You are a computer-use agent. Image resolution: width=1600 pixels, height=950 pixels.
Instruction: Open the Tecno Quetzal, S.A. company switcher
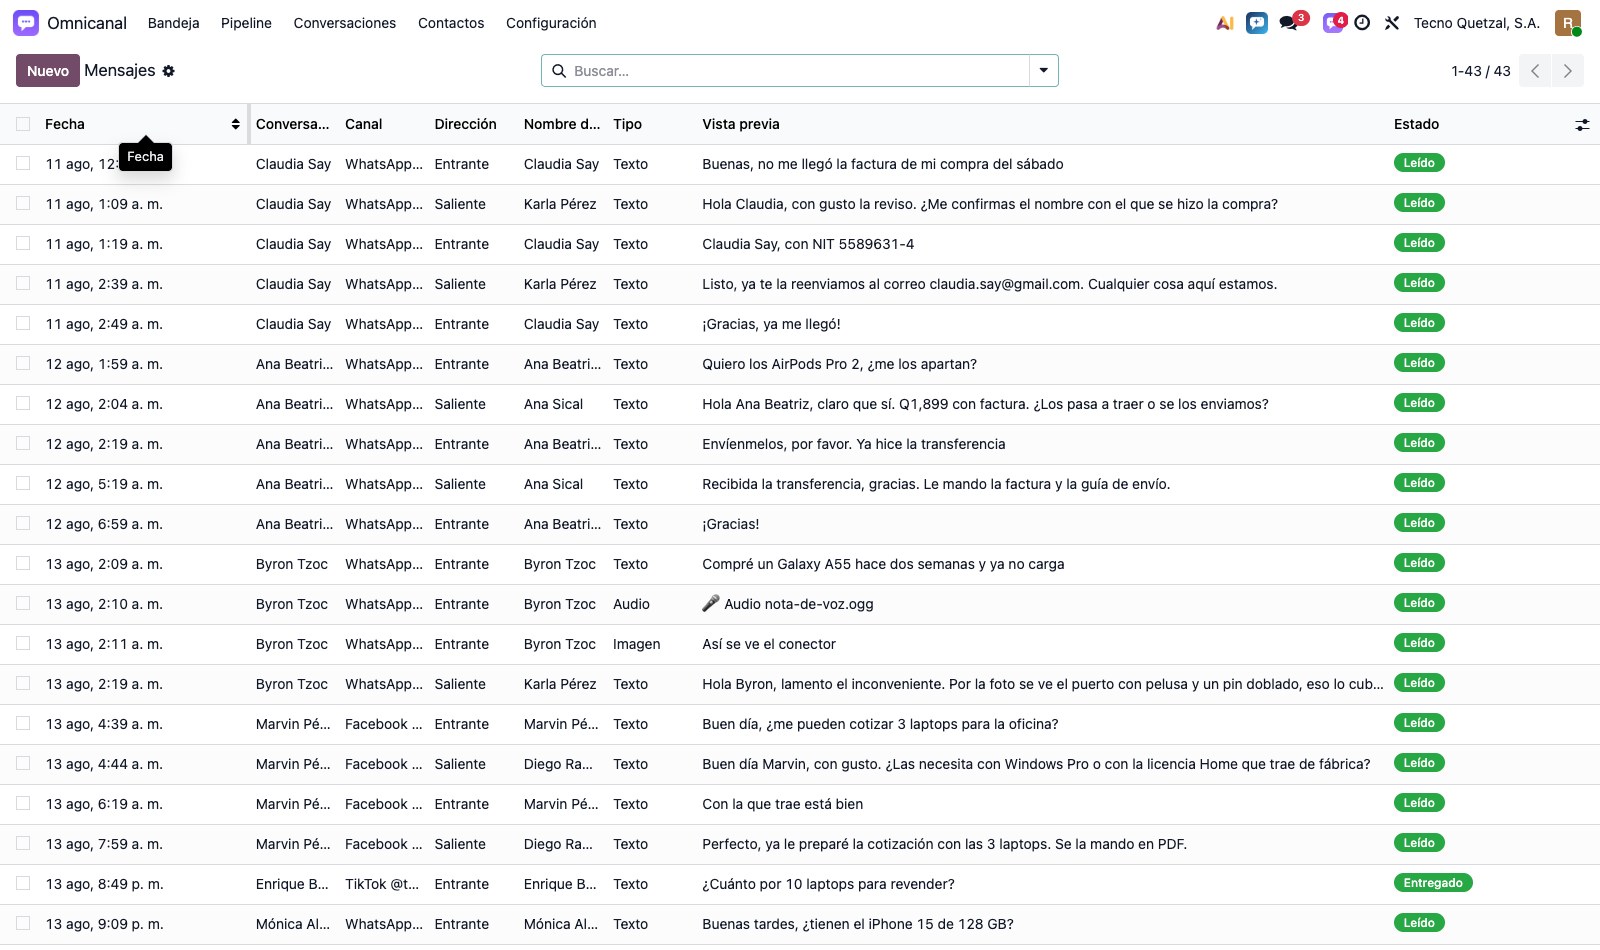1476,23
